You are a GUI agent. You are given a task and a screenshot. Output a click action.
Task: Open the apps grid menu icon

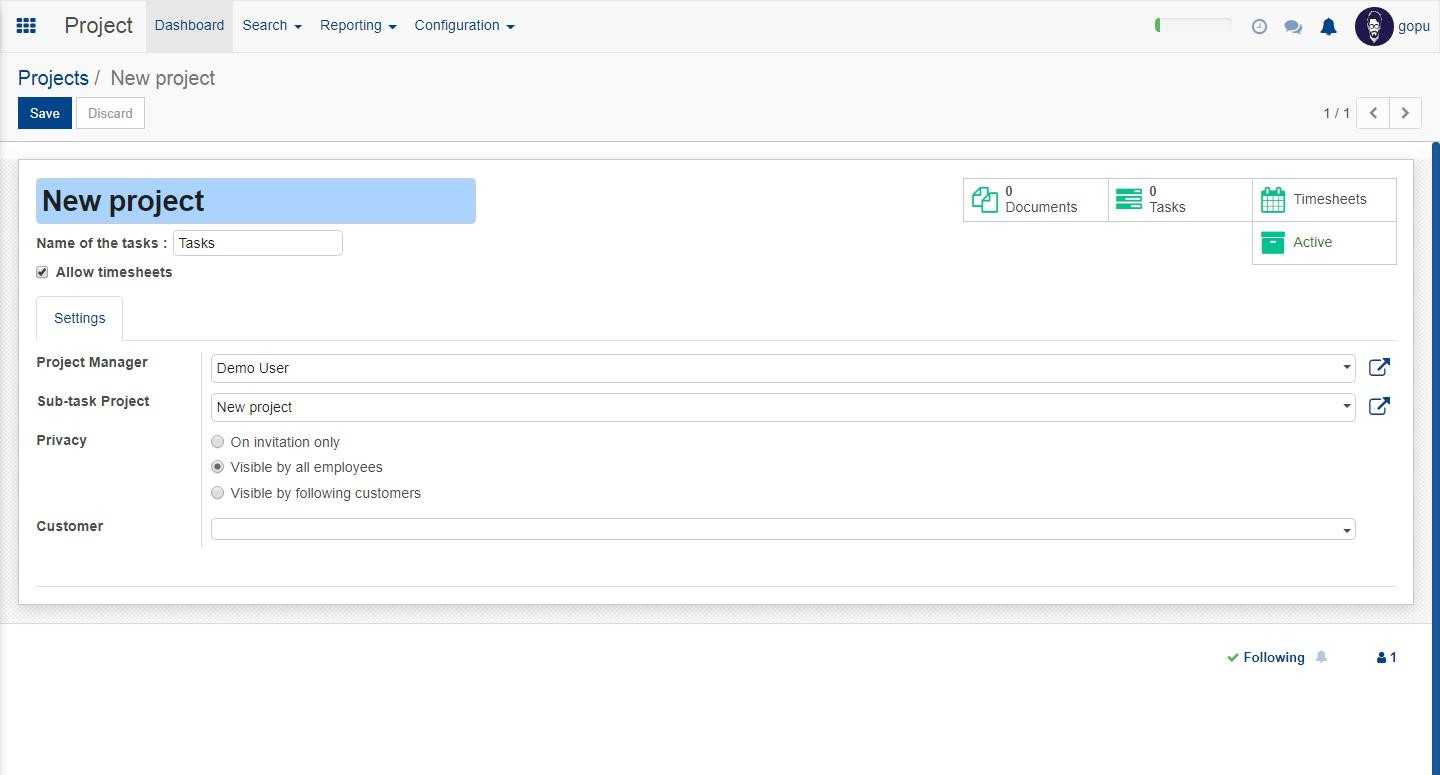(27, 26)
